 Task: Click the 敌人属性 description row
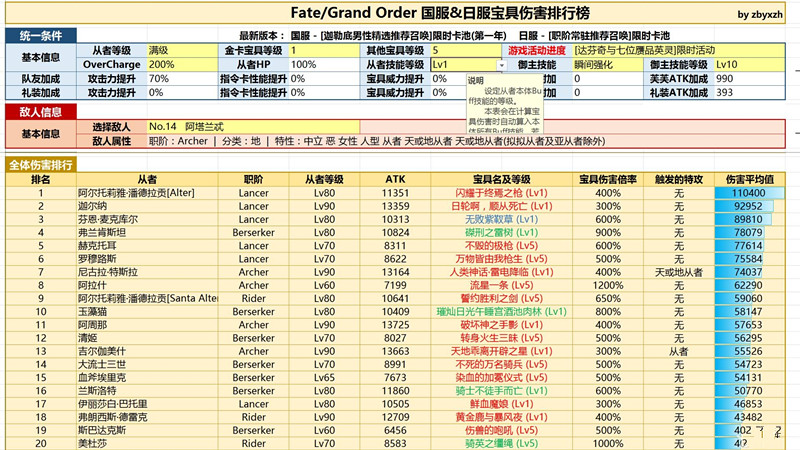466,141
